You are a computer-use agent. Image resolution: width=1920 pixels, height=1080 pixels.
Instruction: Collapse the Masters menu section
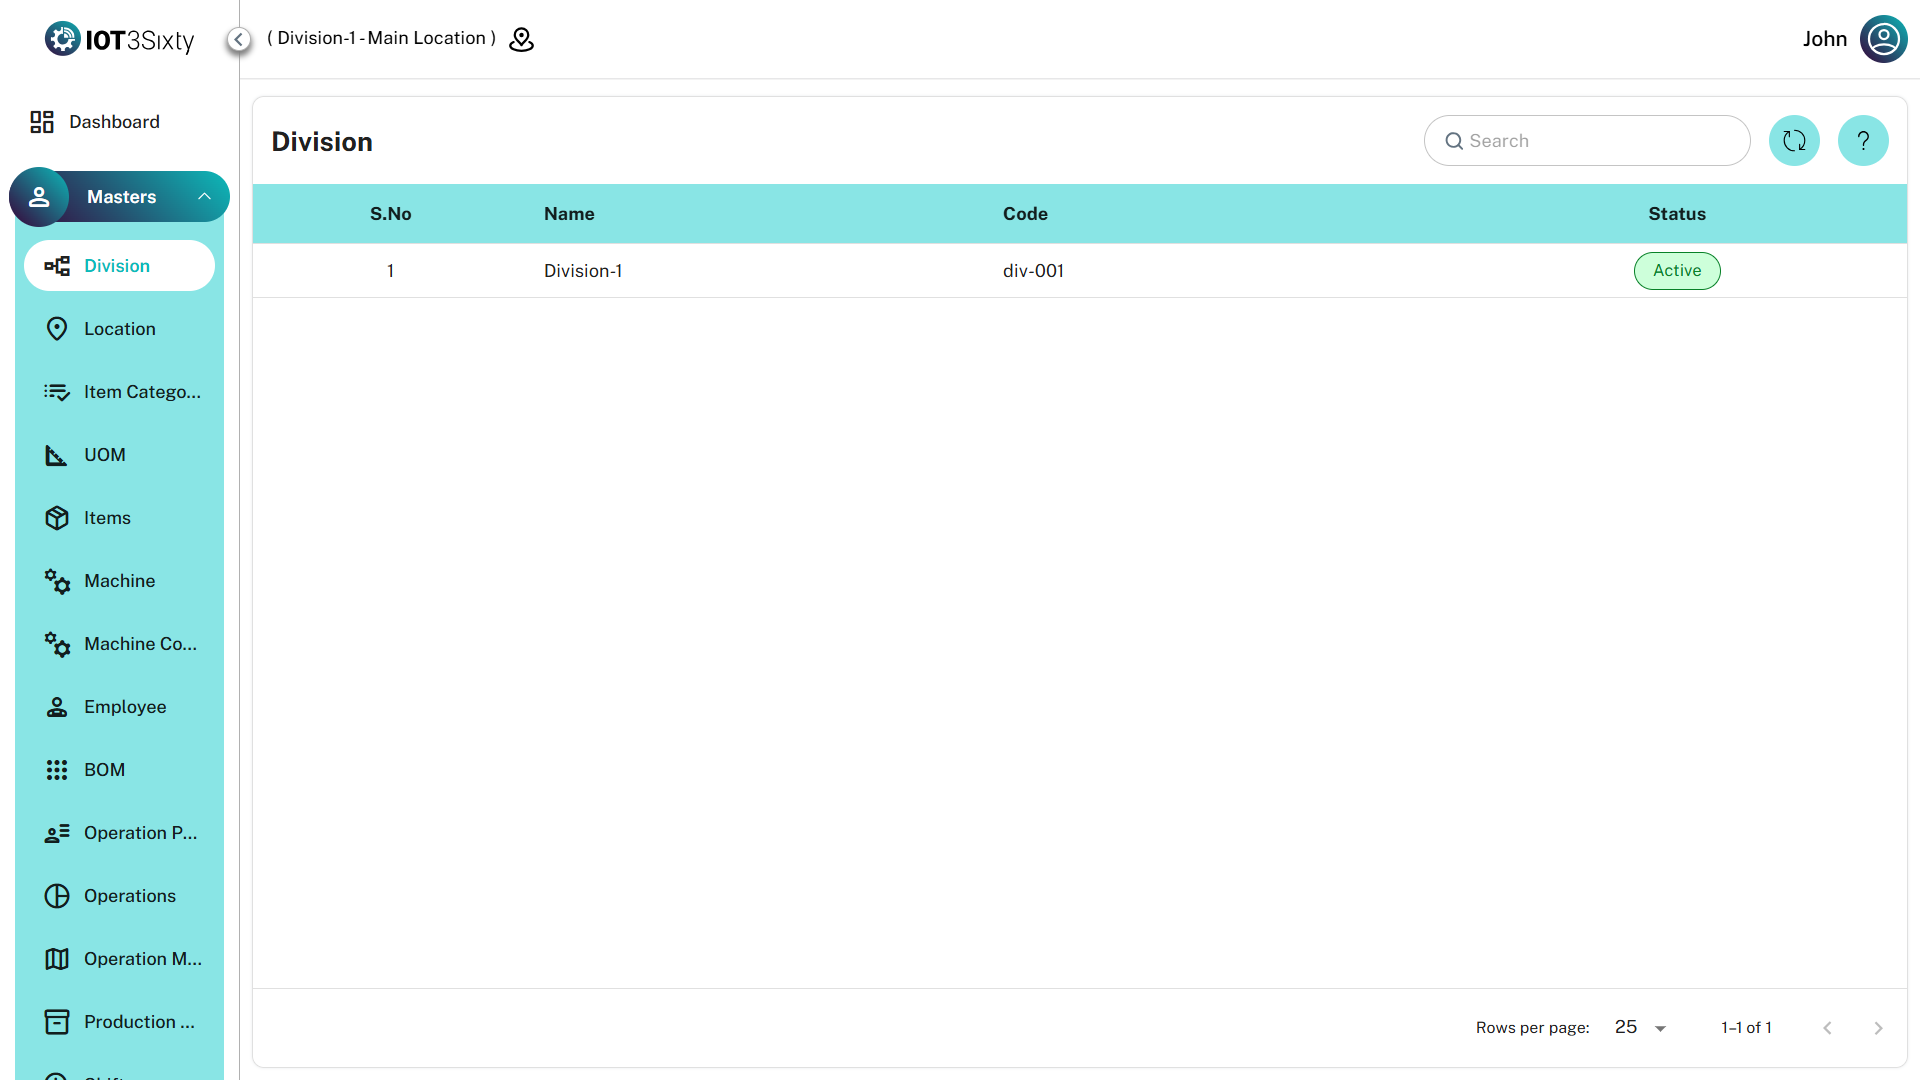point(204,197)
